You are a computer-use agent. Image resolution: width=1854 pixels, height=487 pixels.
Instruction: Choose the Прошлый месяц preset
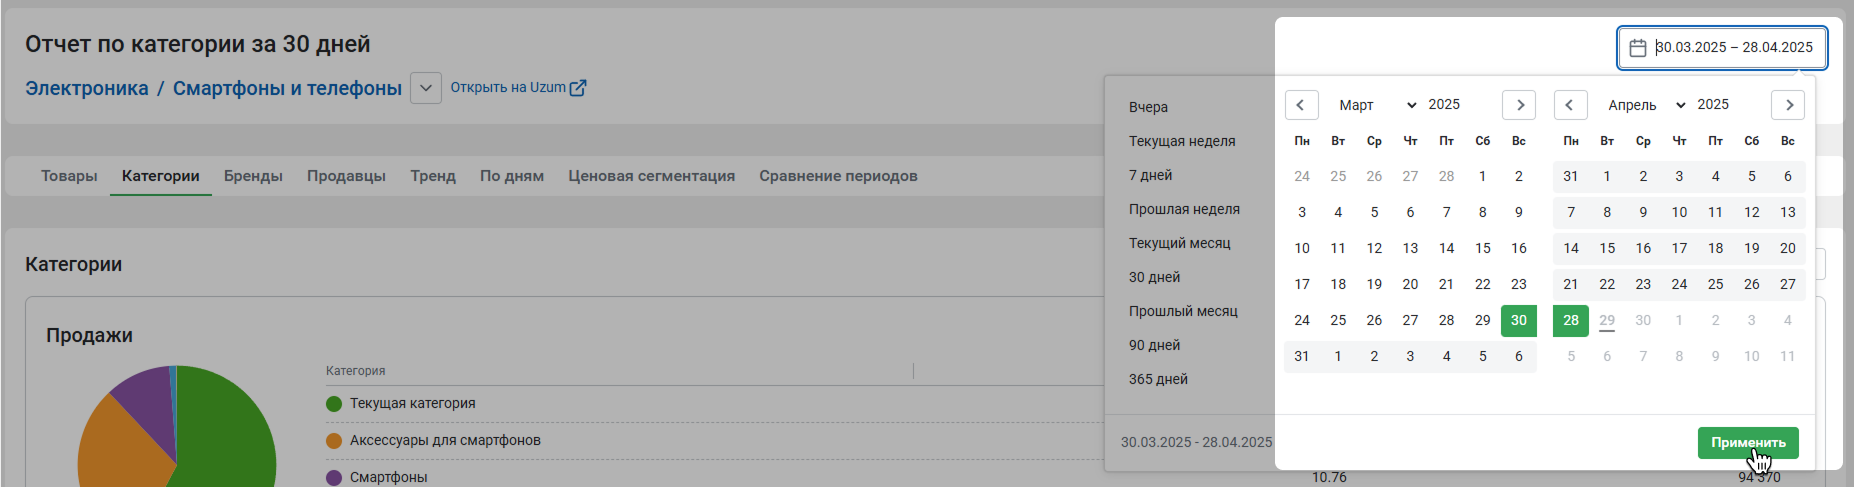1183,311
